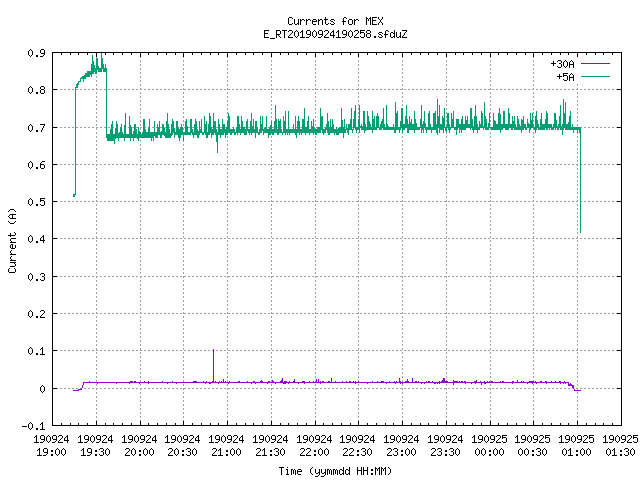640x480 pixels.
Task: Click the 190924 21:00 time tick label
Action: point(227,445)
